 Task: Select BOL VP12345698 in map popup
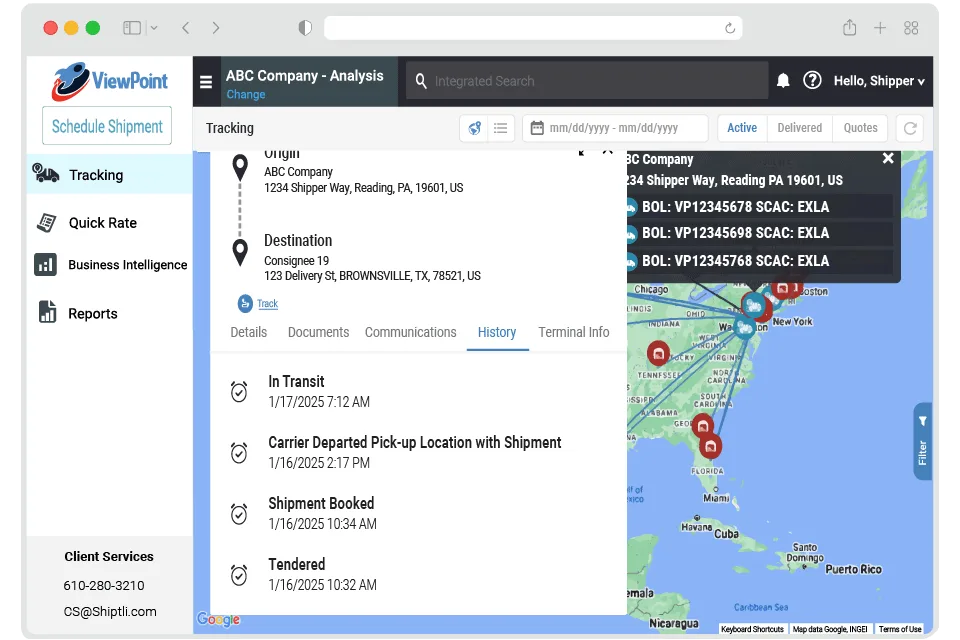[x=735, y=233]
